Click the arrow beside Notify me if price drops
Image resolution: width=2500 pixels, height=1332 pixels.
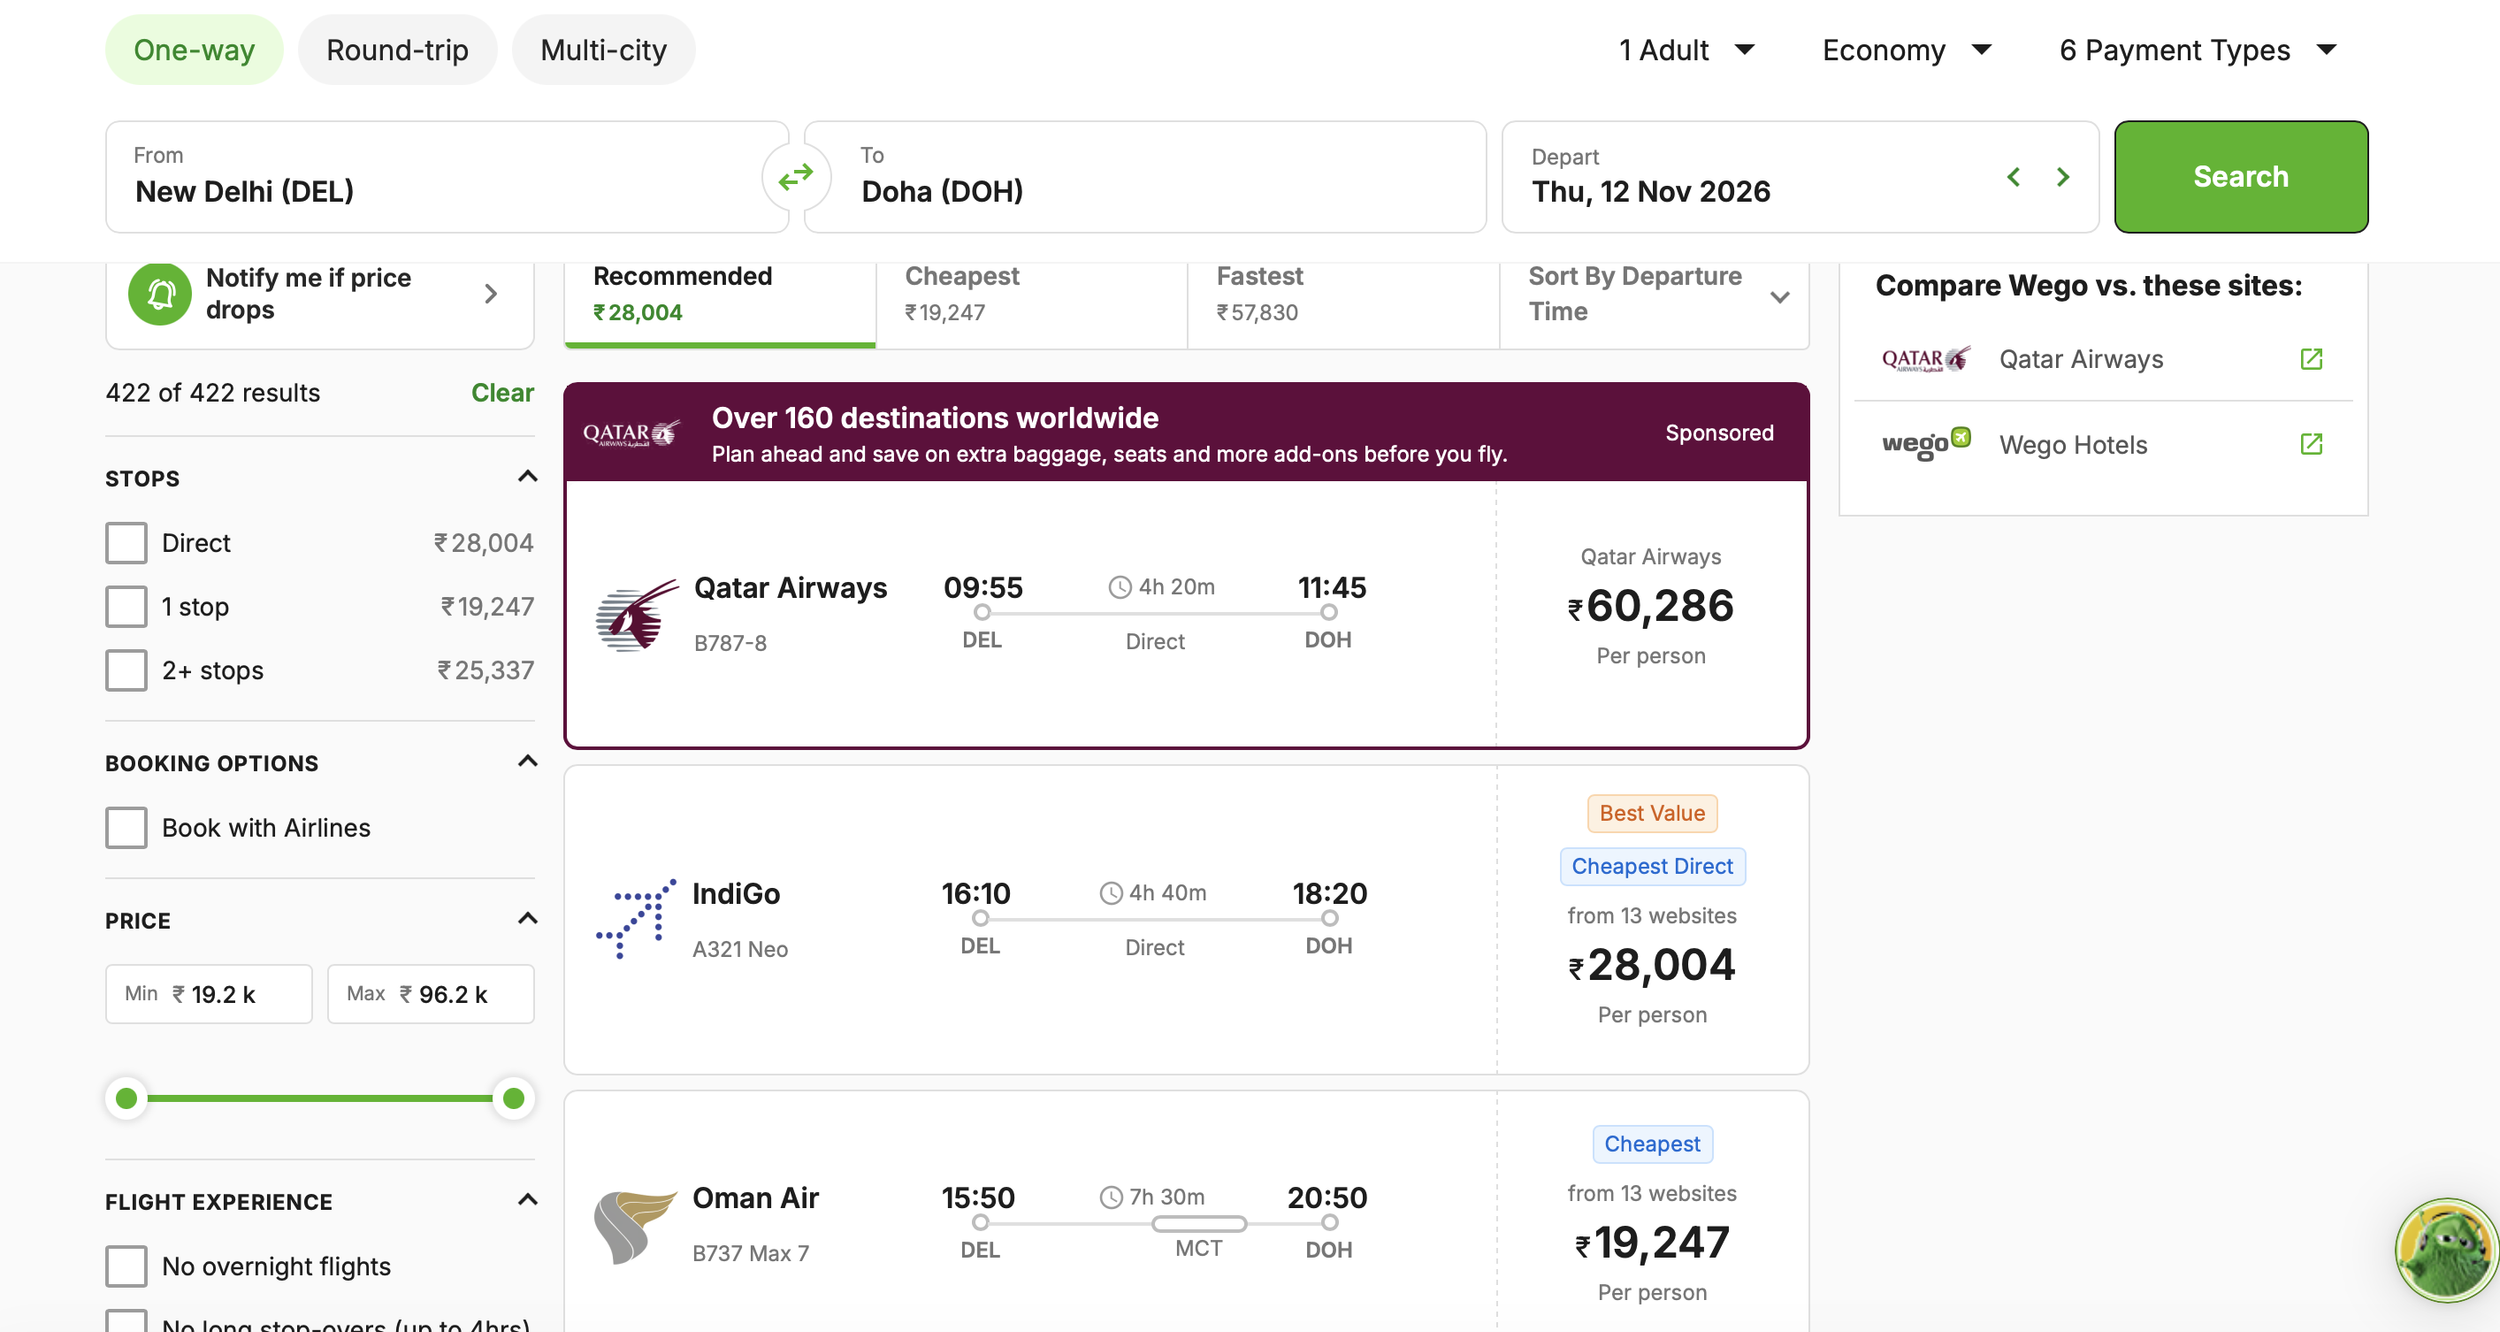[x=491, y=294]
